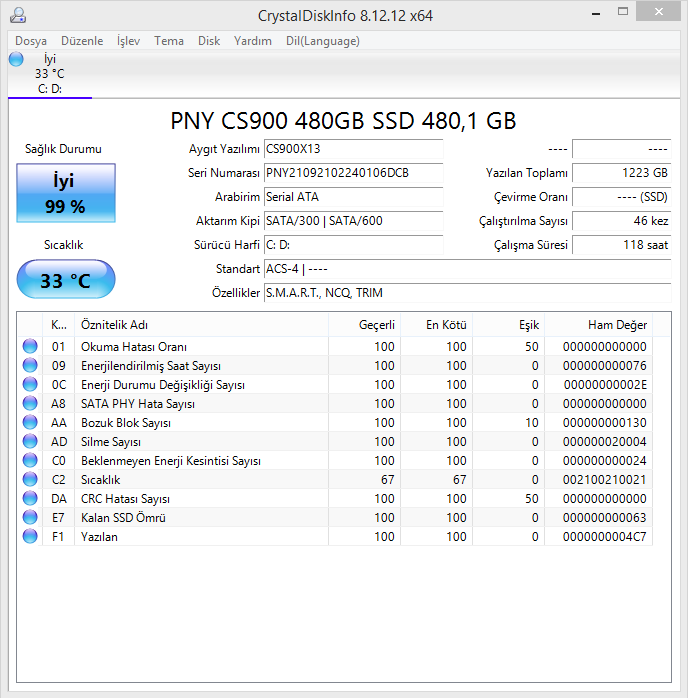Screen dimensions: 688x698
Task: Click the Aktarım Kipi field SATA/300 | SATA/600
Action: pyautogui.click(x=353, y=221)
